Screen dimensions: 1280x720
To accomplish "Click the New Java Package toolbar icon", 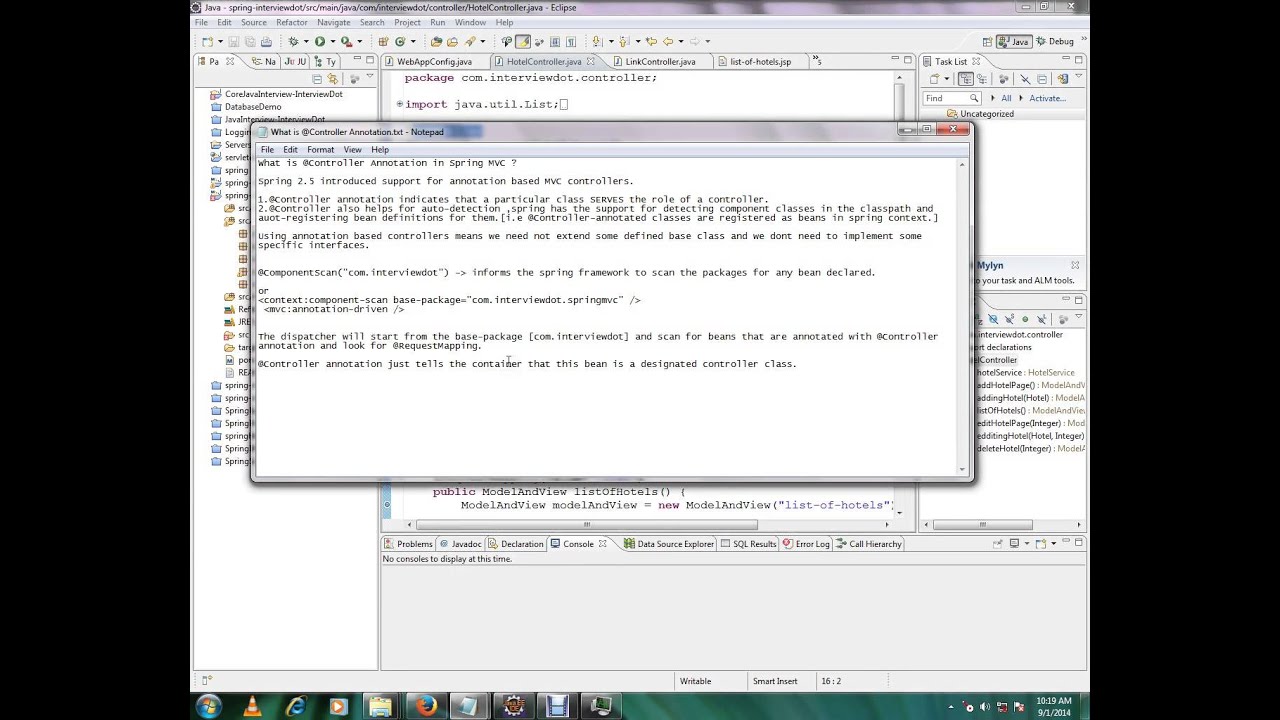I will (383, 41).
